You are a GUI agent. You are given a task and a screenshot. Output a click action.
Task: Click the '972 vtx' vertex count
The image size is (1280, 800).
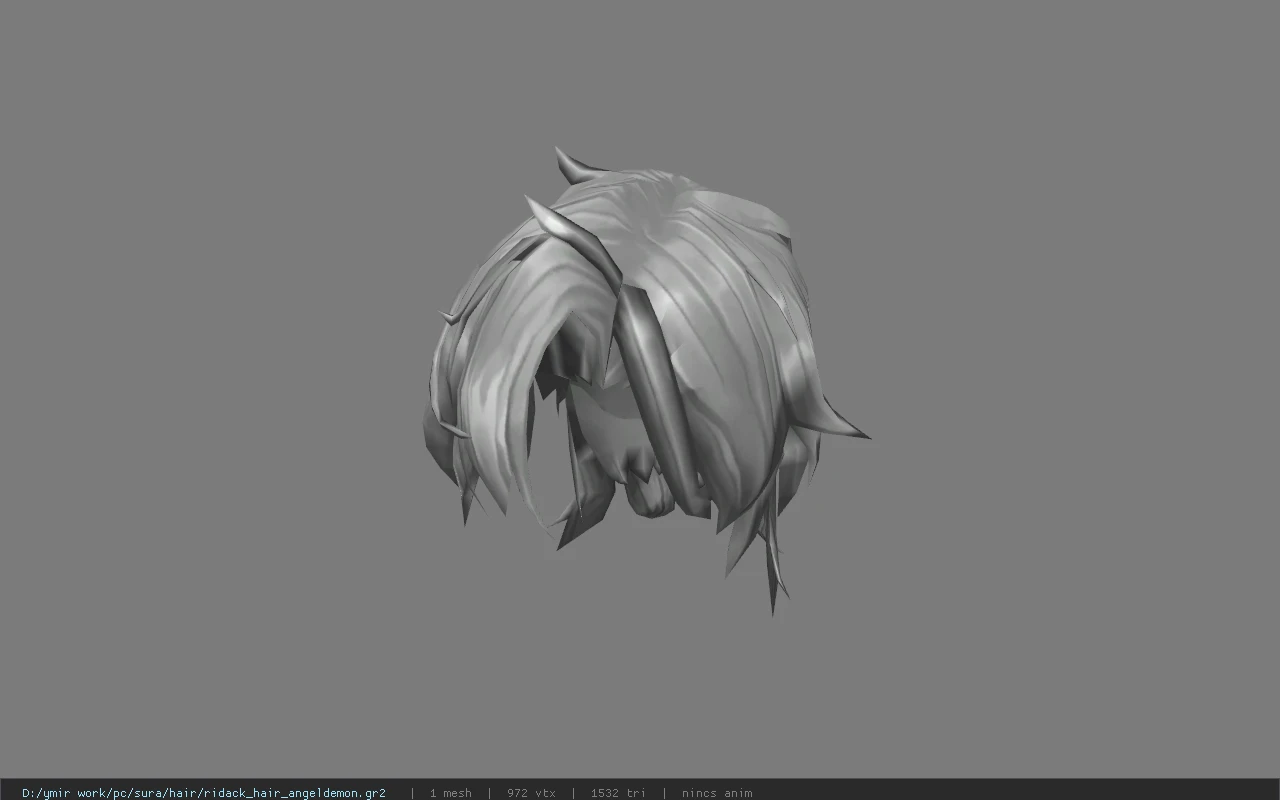(x=531, y=793)
